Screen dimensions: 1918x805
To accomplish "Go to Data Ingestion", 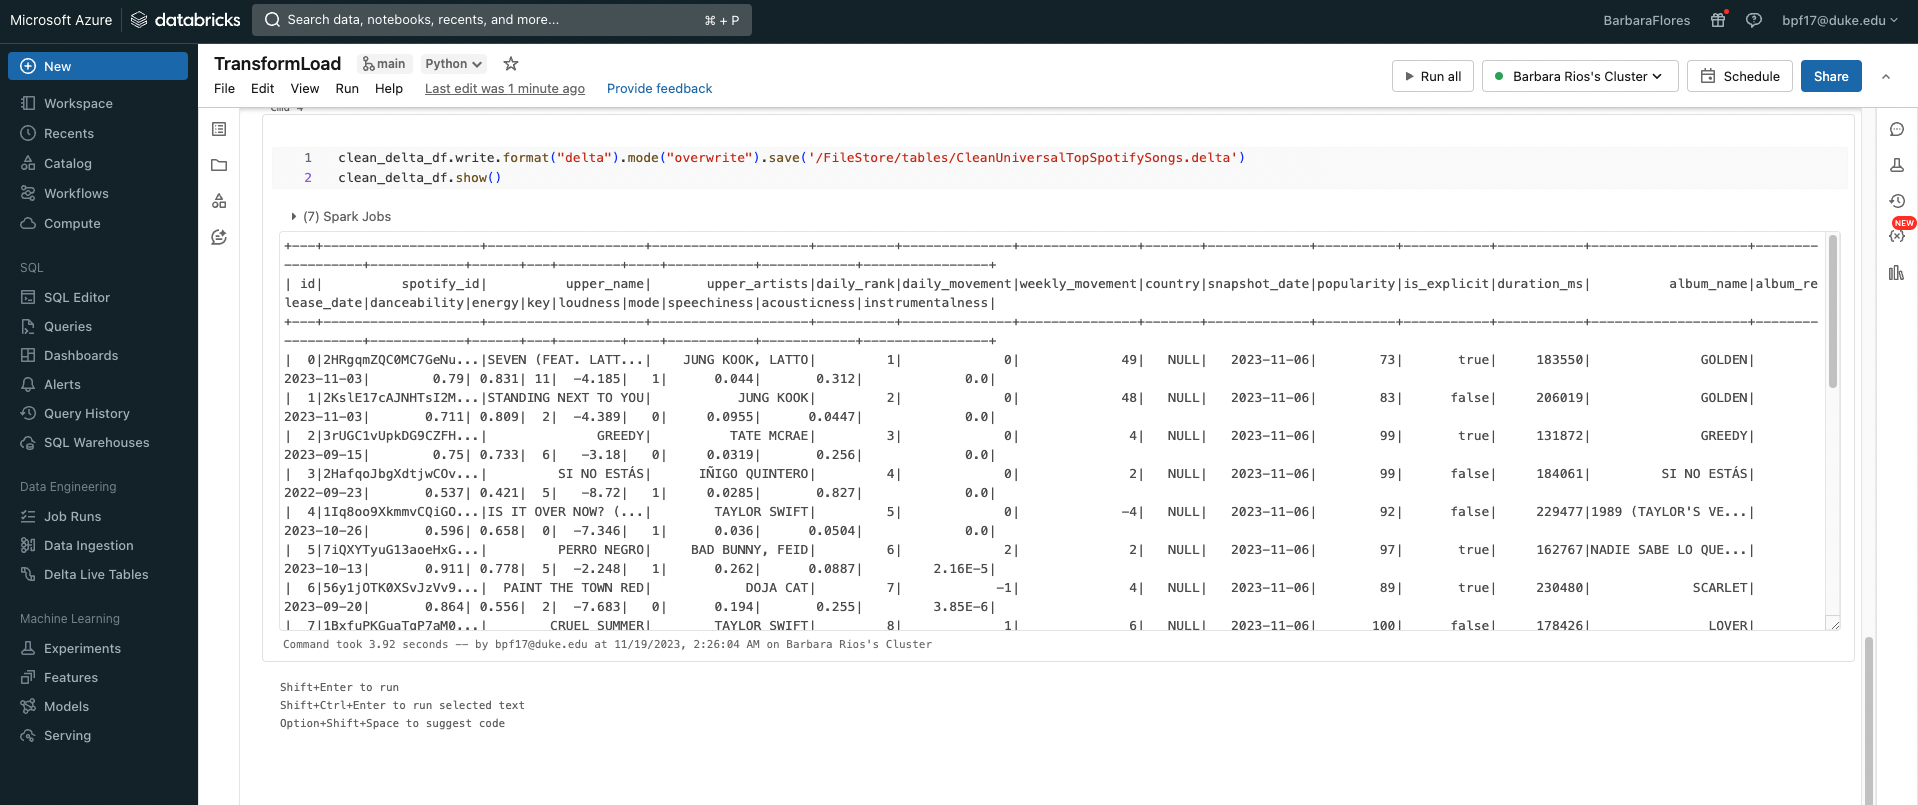I will [88, 545].
